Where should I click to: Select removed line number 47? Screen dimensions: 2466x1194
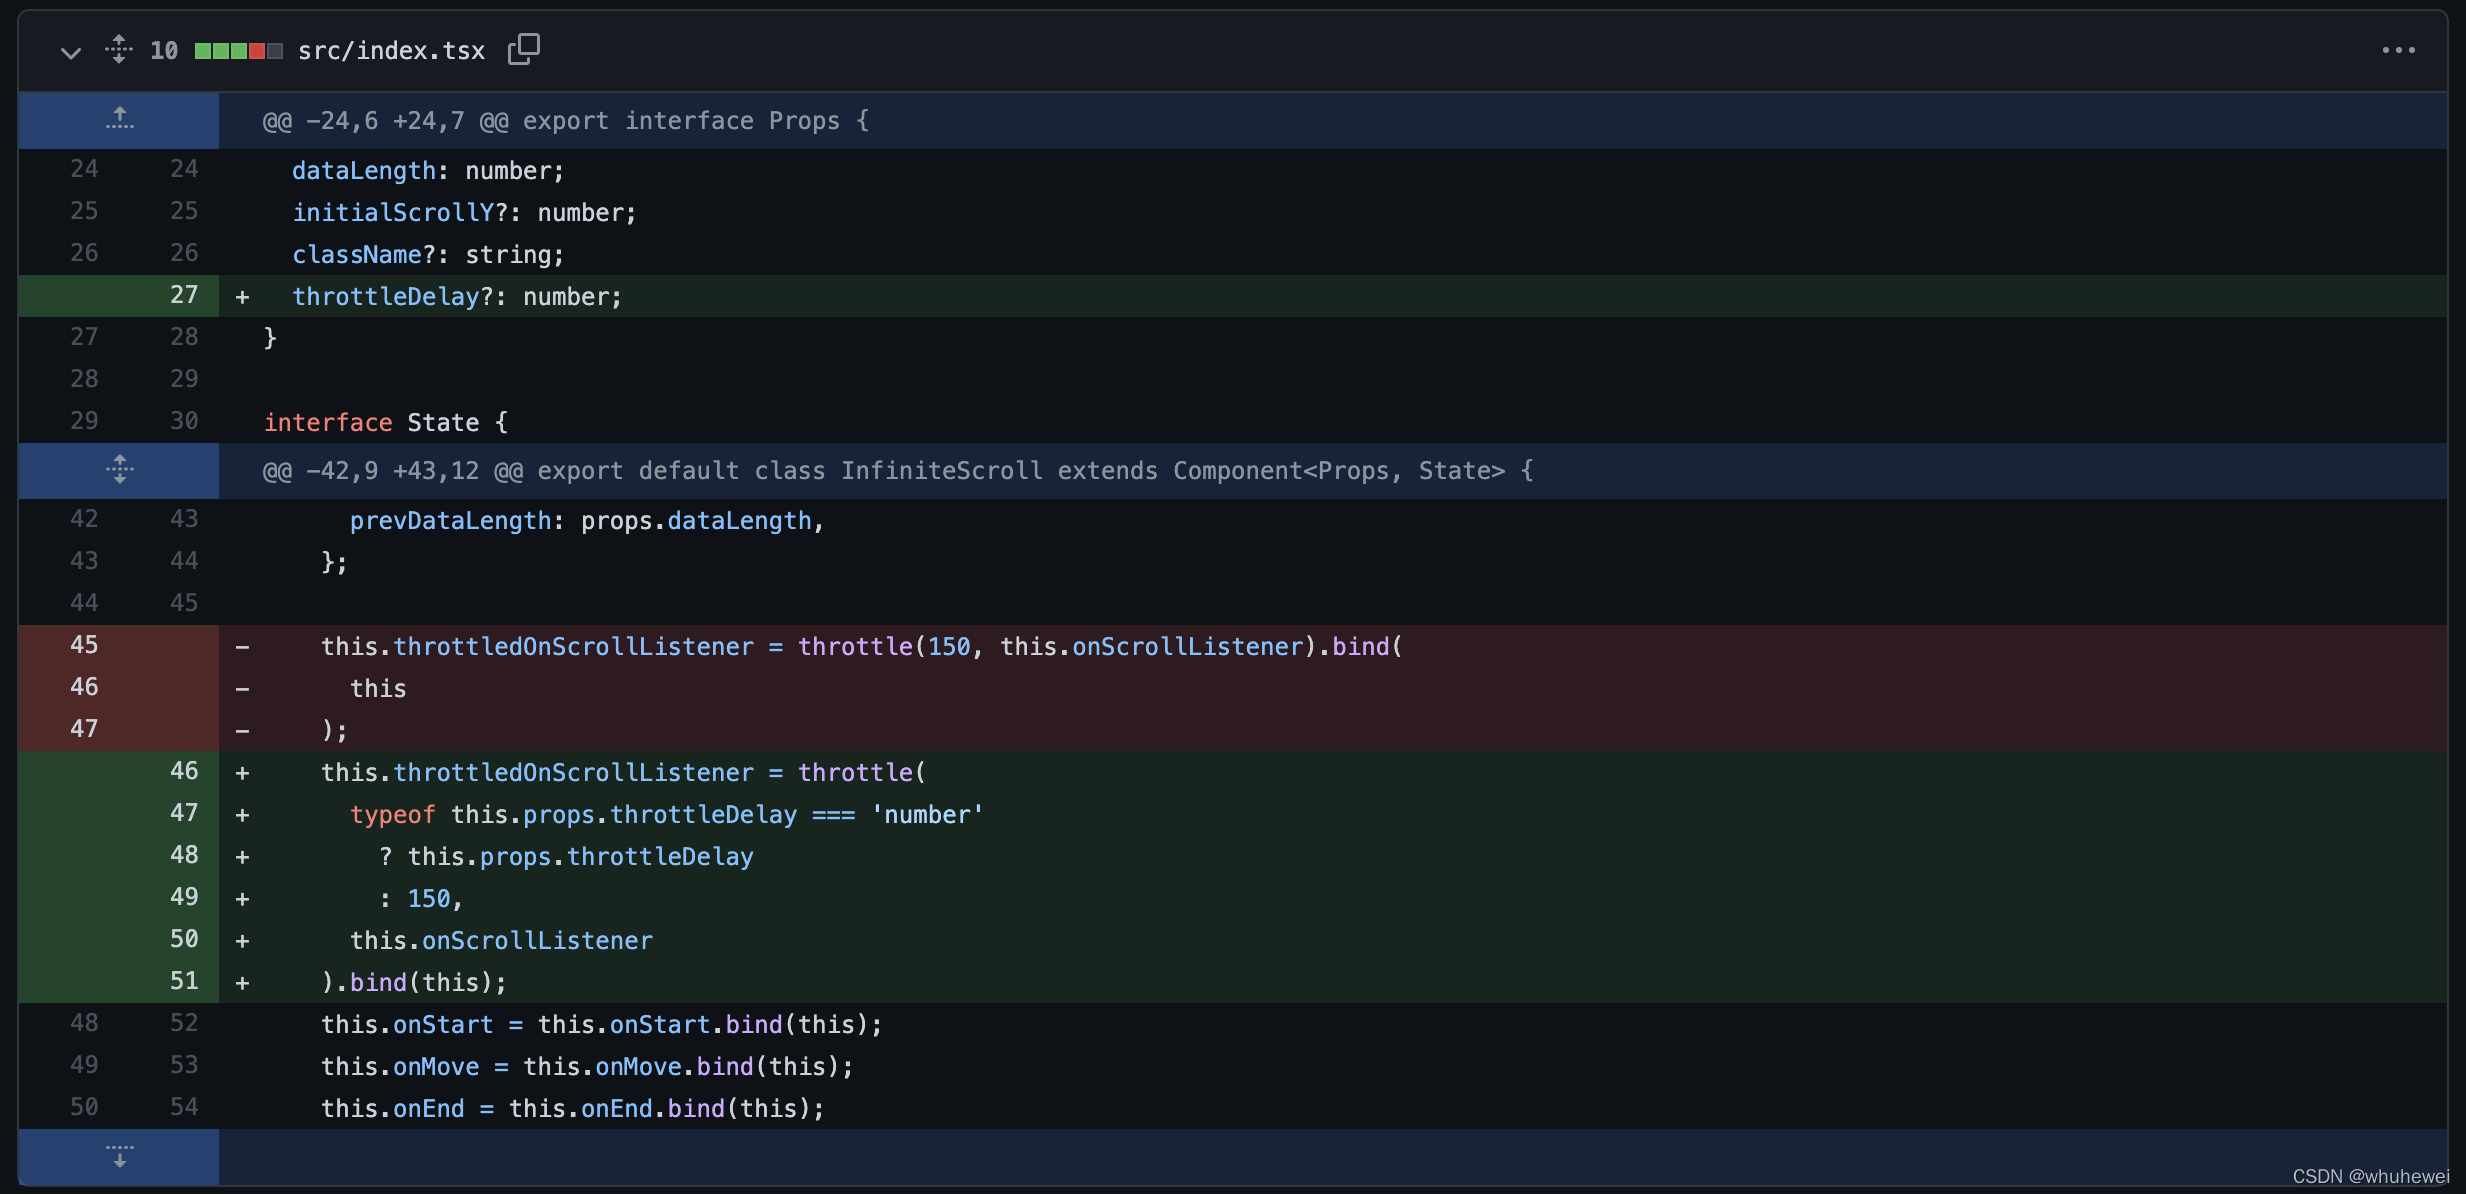tap(84, 729)
